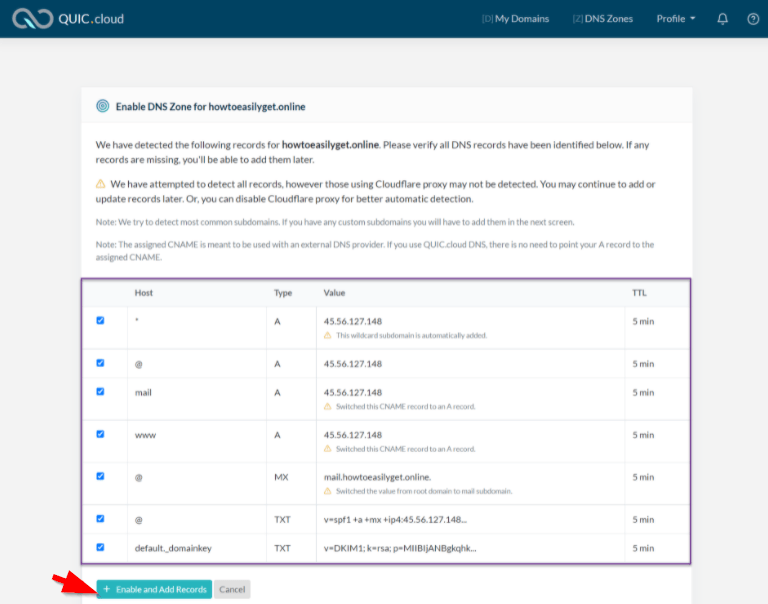
Task: Open DNS Zones page
Action: click(x=602, y=19)
